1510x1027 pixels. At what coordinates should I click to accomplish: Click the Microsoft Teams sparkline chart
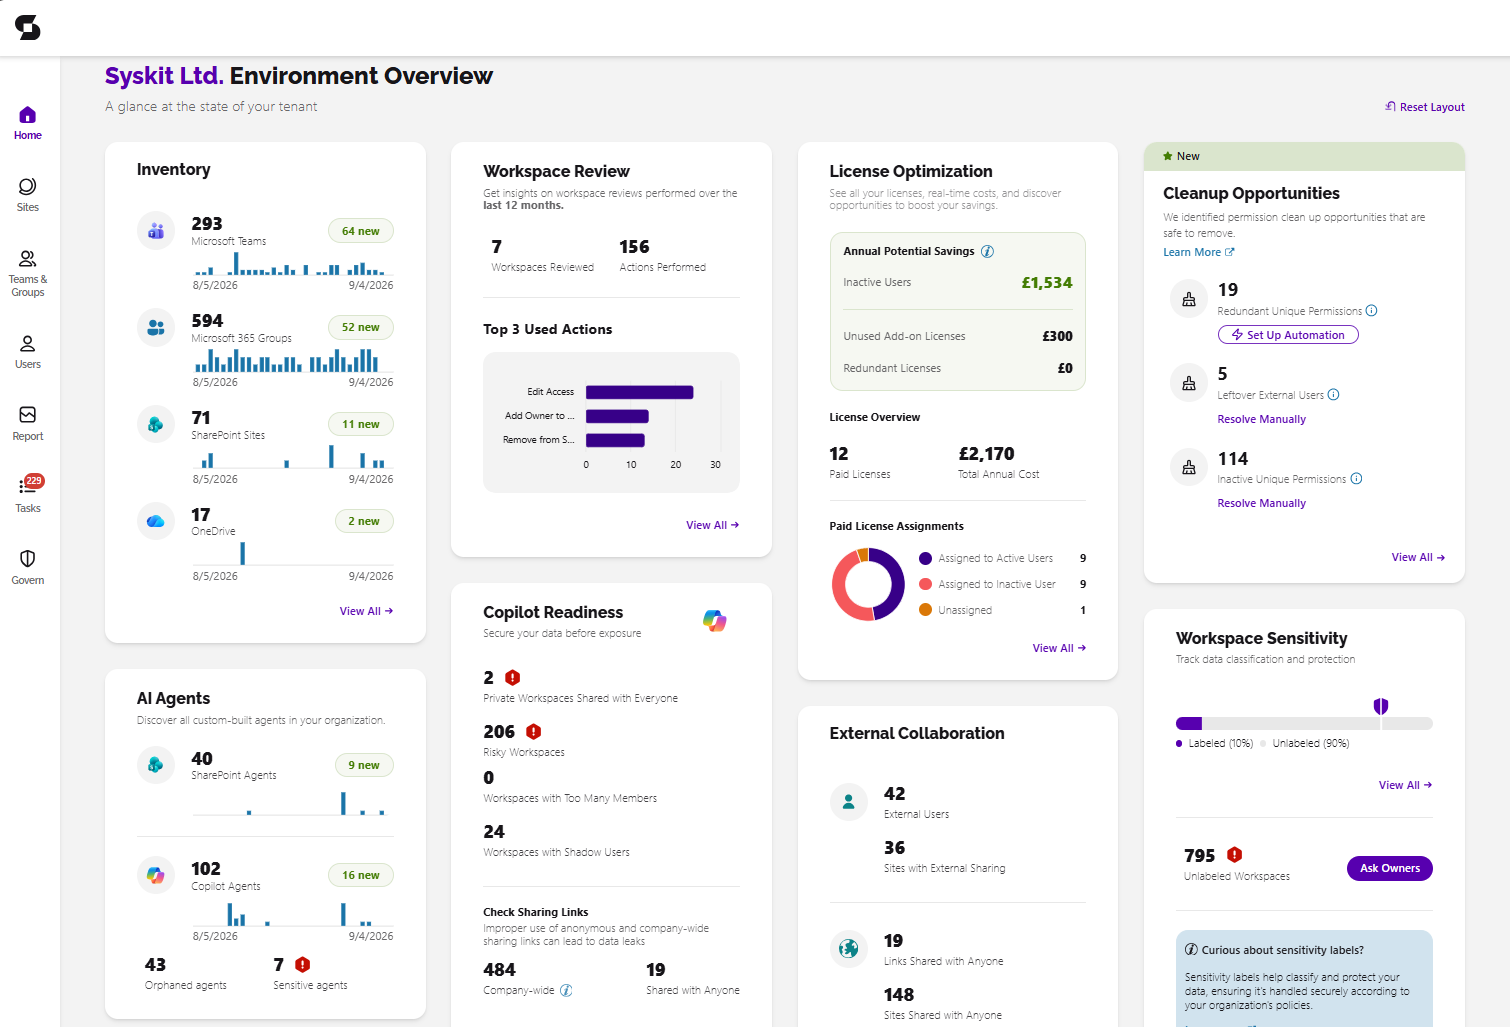pyautogui.click(x=293, y=263)
